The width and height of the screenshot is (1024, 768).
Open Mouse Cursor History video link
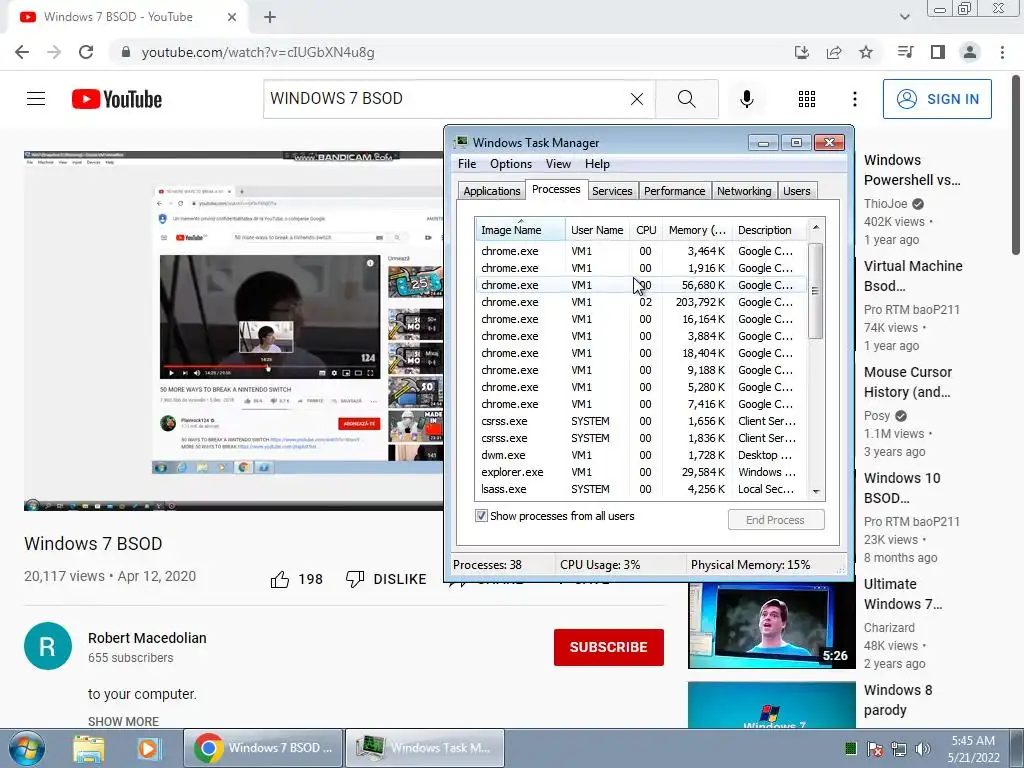(x=908, y=382)
